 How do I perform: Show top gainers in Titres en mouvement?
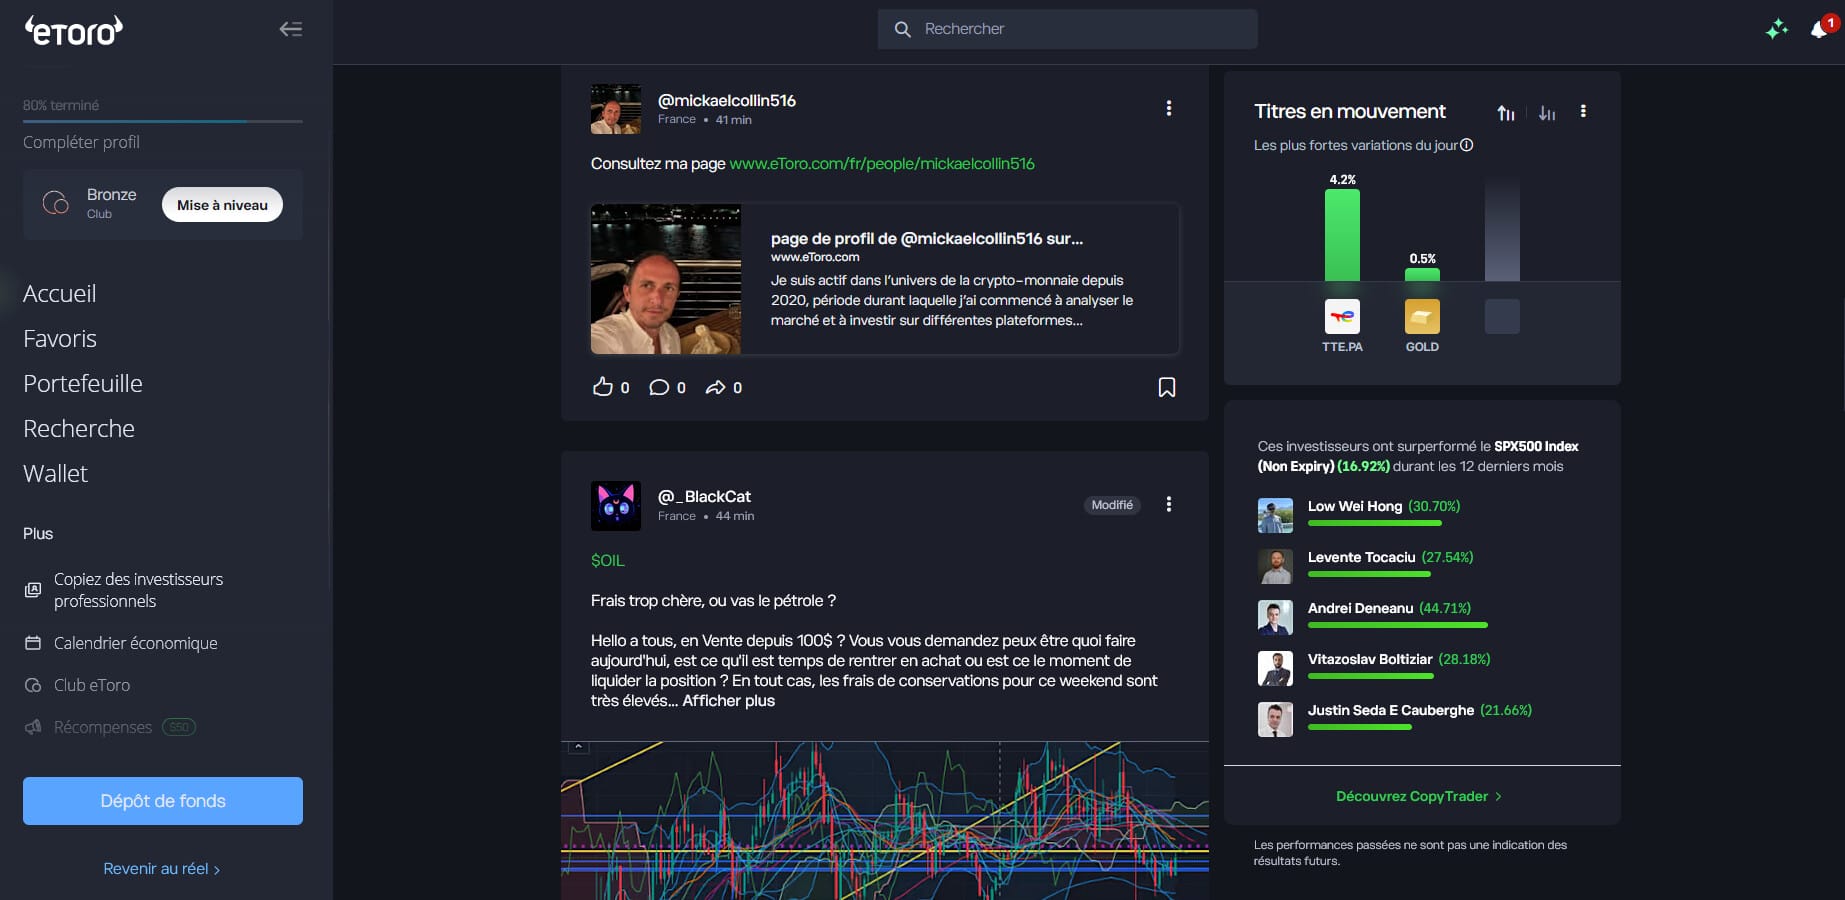tap(1506, 113)
